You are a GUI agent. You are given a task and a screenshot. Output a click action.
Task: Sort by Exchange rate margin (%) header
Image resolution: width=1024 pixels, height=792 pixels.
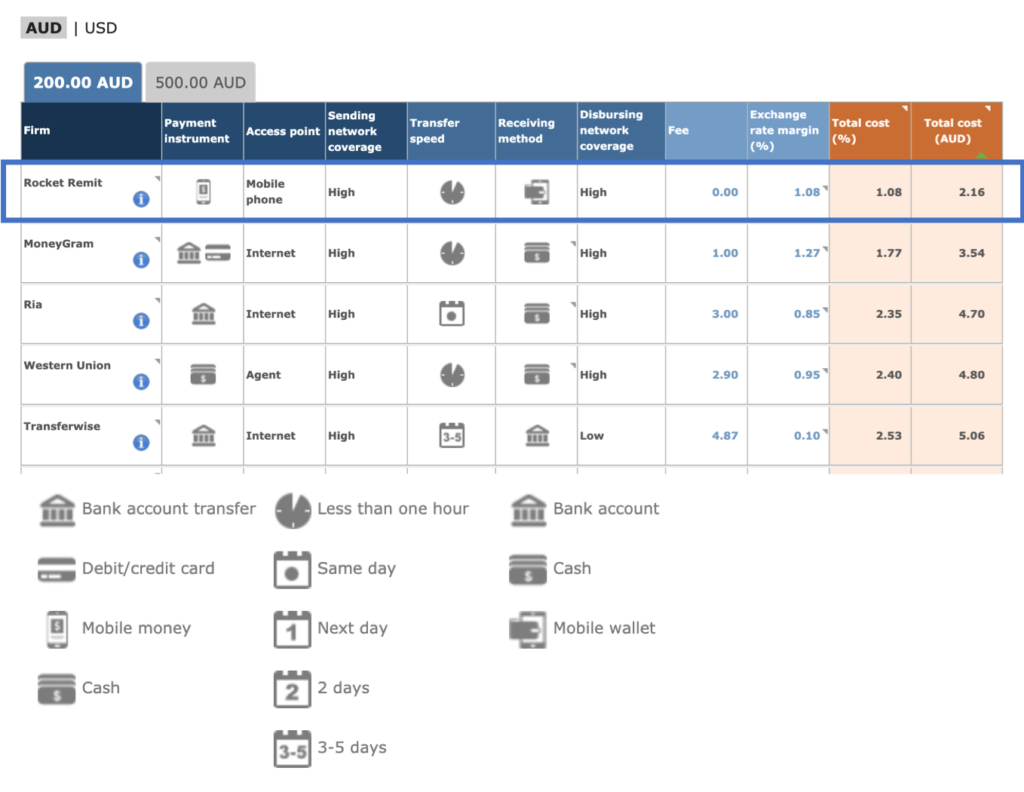point(788,131)
